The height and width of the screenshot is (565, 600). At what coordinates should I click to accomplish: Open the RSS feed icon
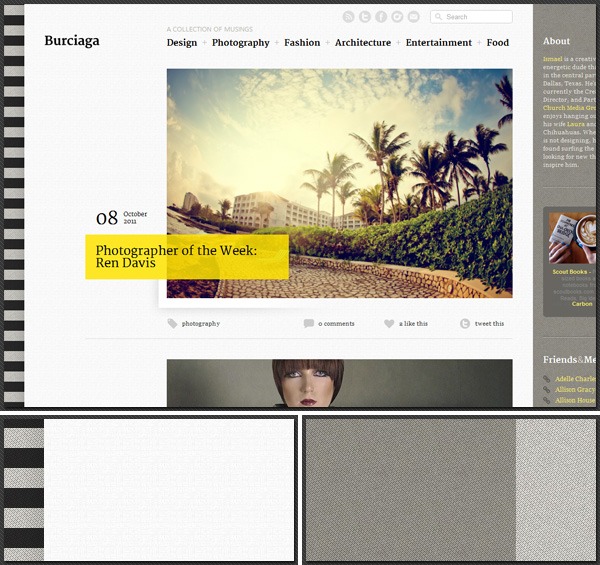tap(348, 17)
